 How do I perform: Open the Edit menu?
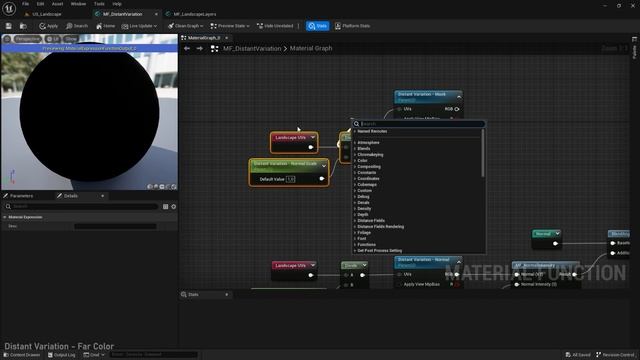(x=40, y=4)
